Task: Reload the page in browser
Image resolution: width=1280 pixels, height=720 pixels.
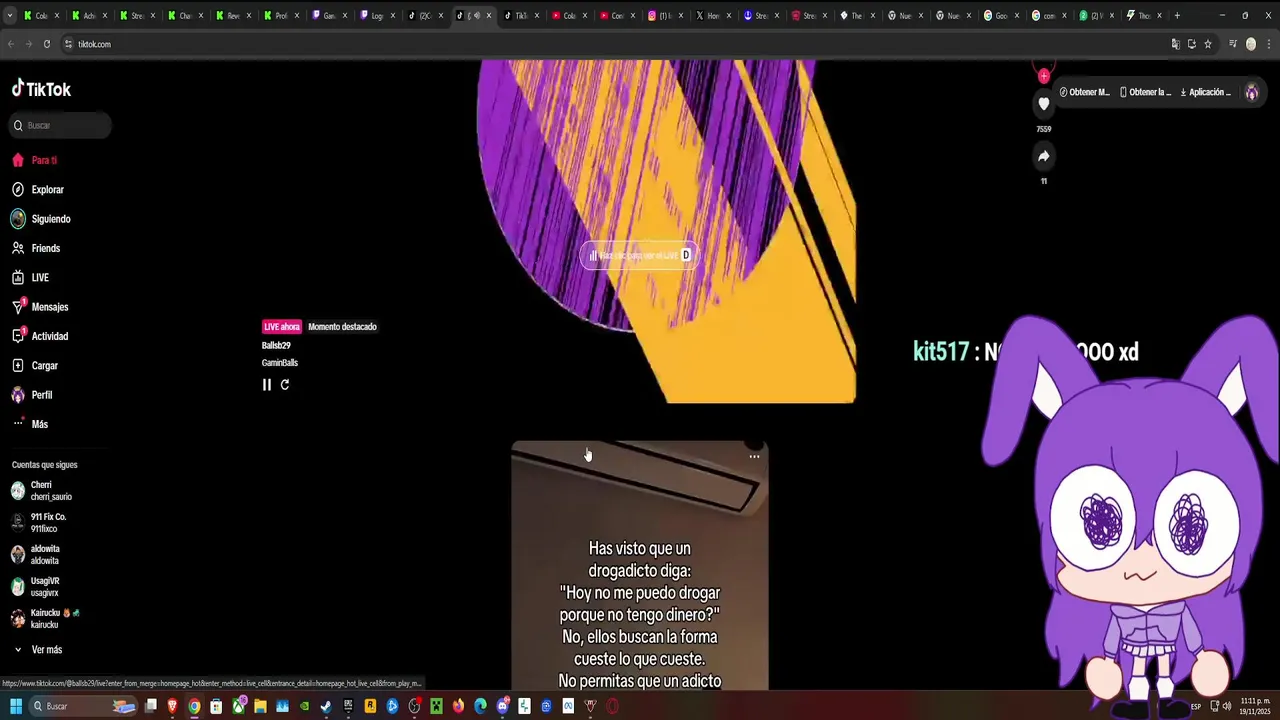Action: [46, 44]
